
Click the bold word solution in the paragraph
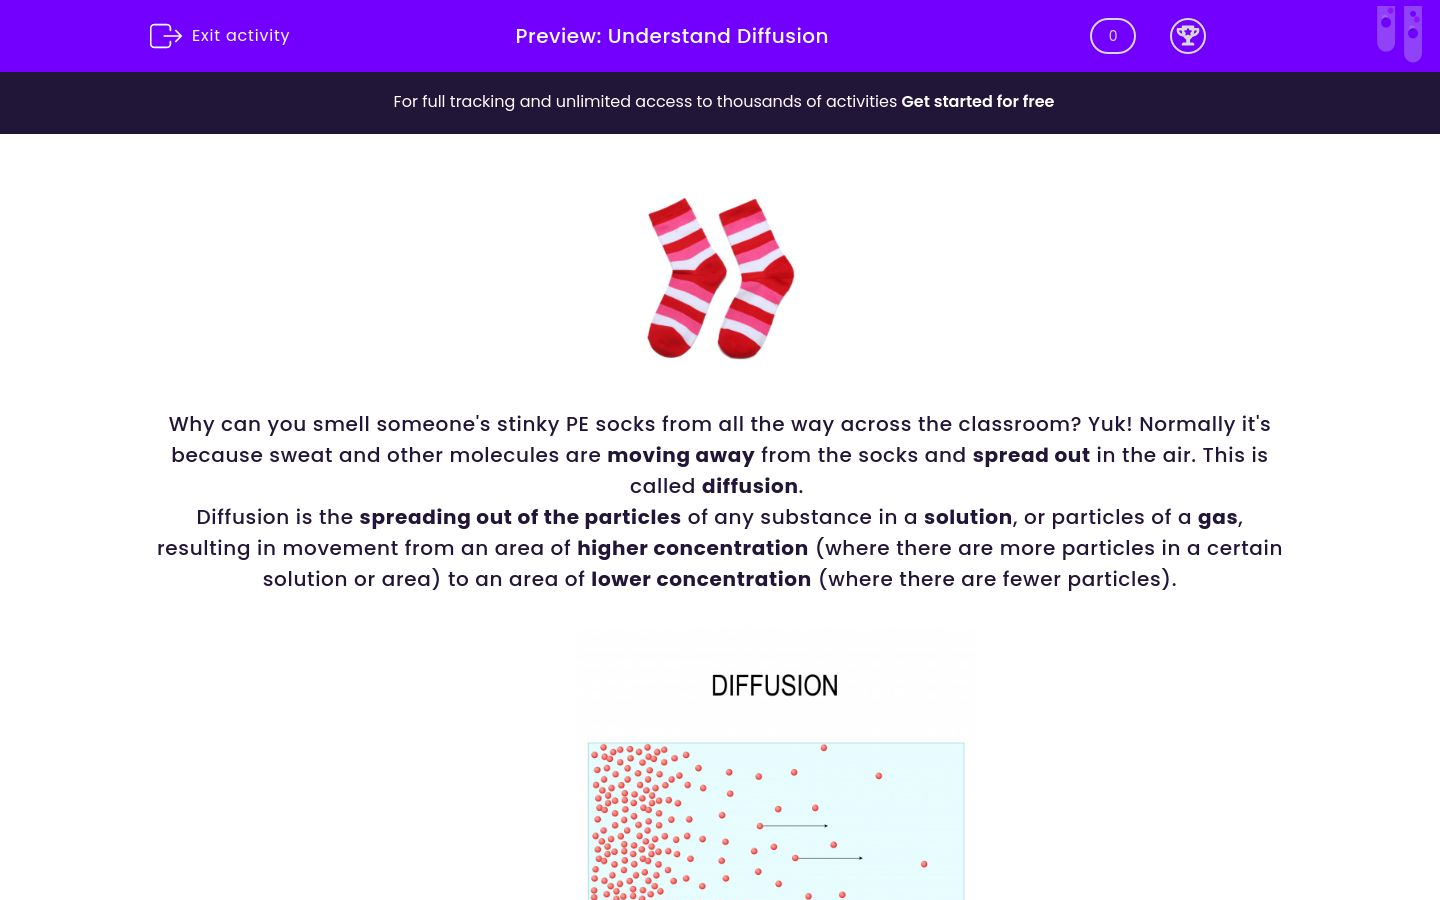pos(967,517)
